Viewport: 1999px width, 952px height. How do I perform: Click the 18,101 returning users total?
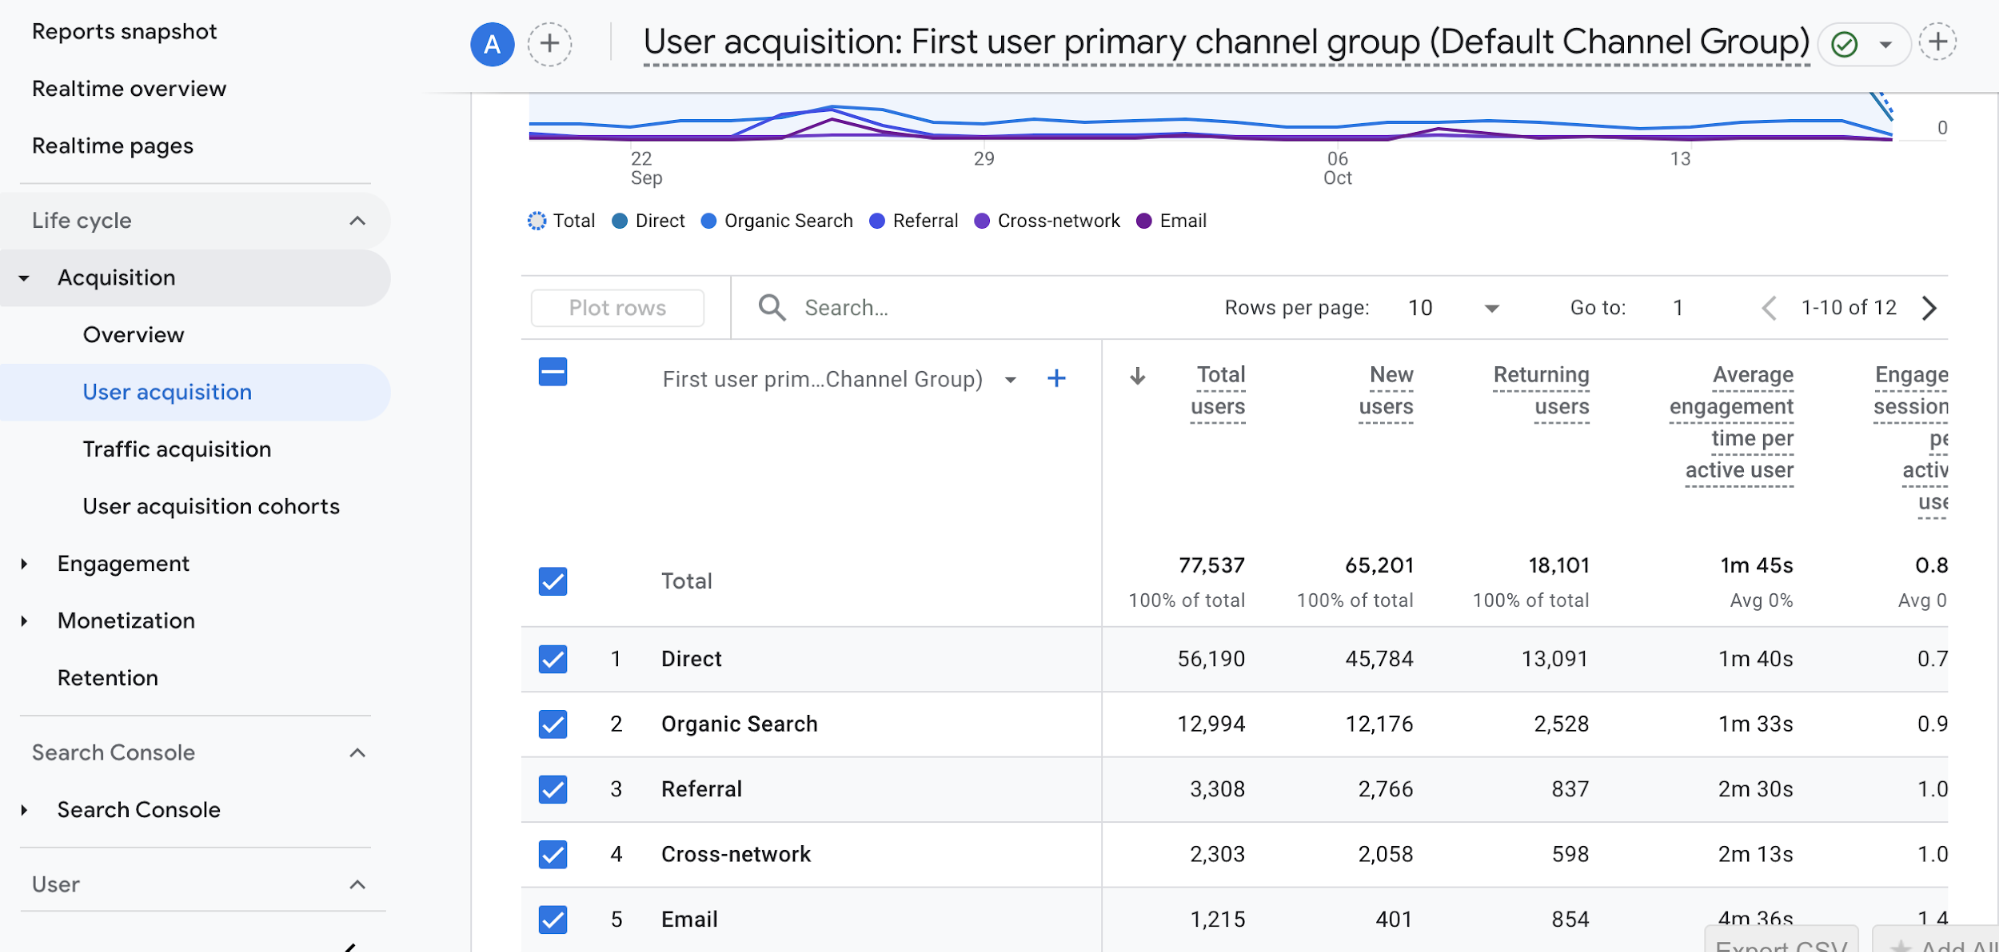(x=1559, y=565)
